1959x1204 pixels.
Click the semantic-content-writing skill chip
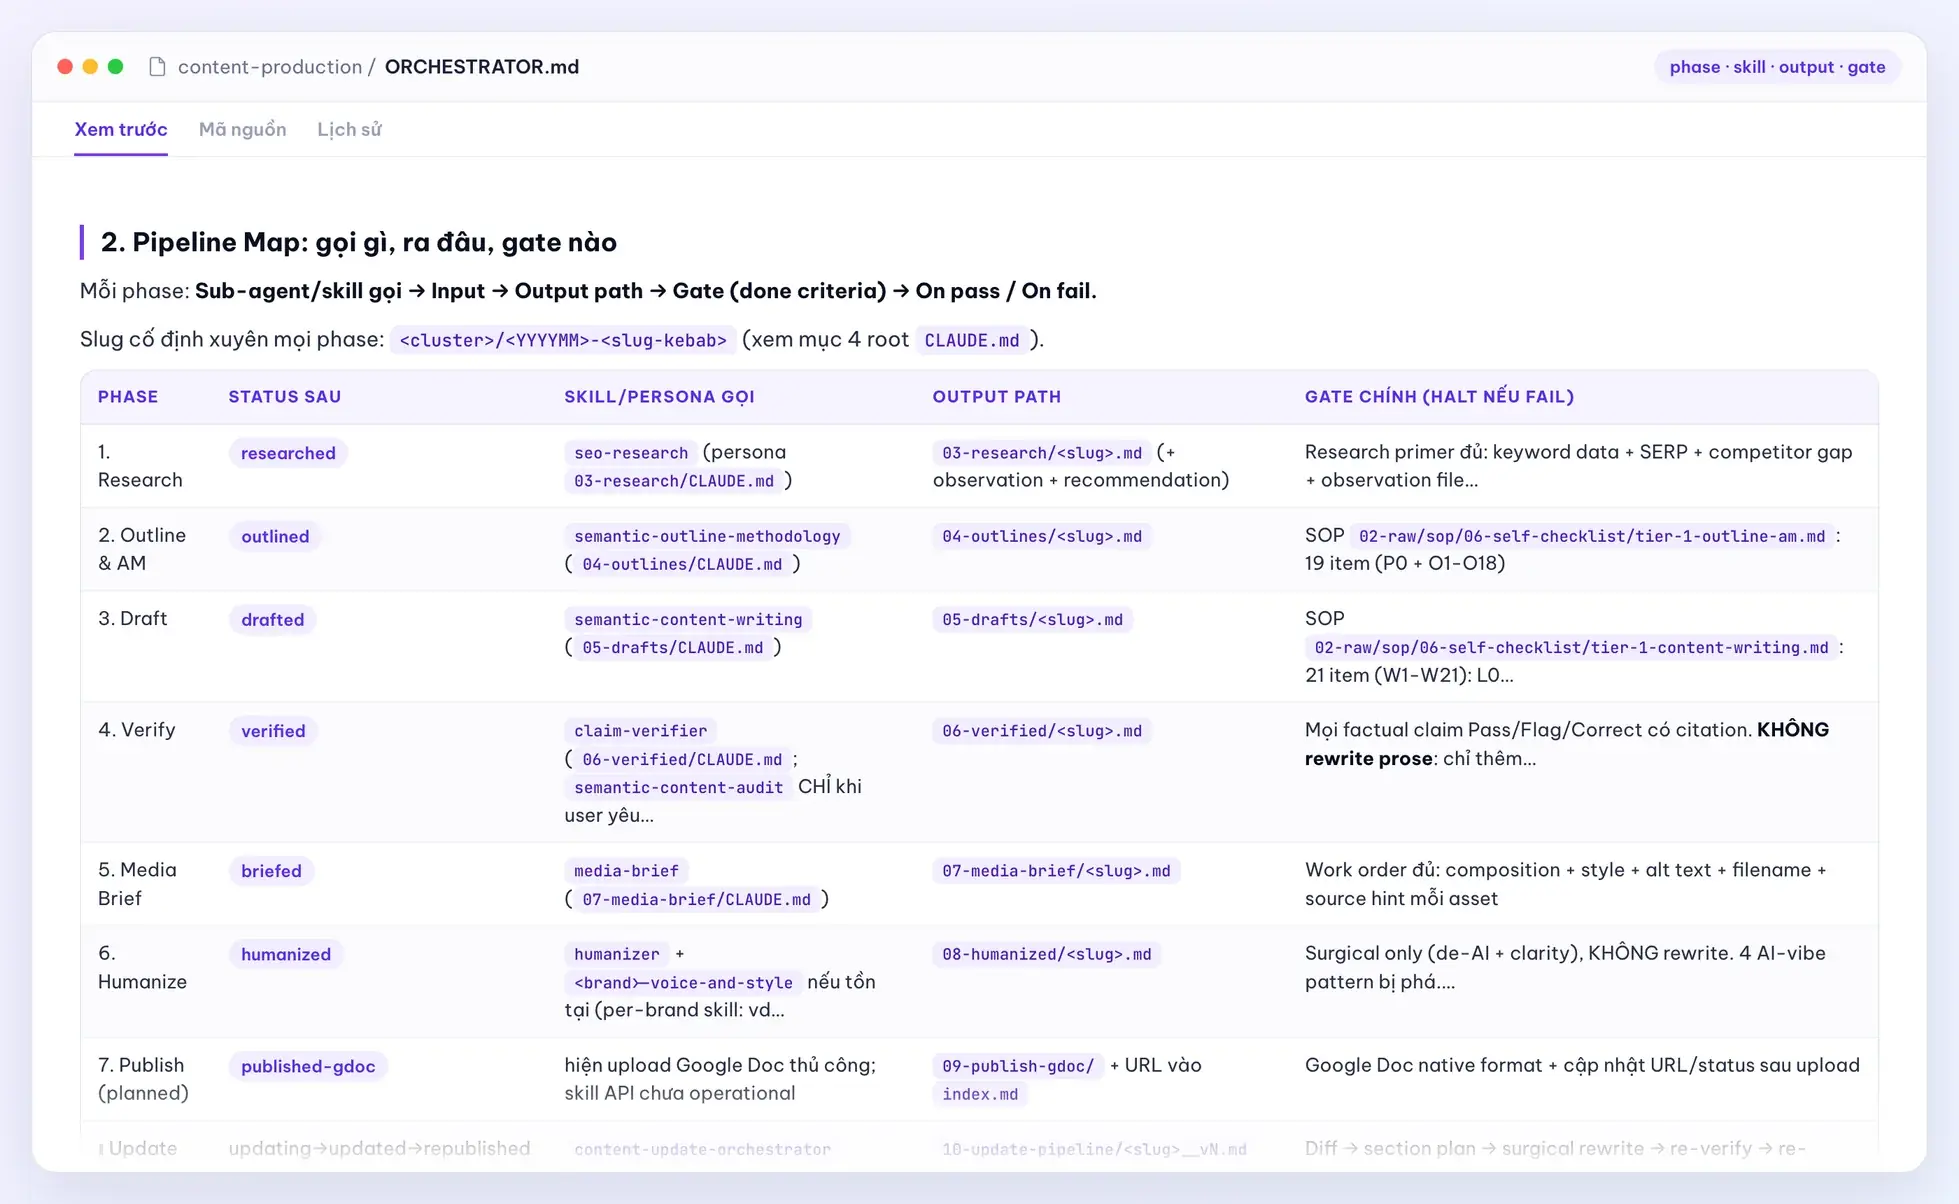coord(688,620)
